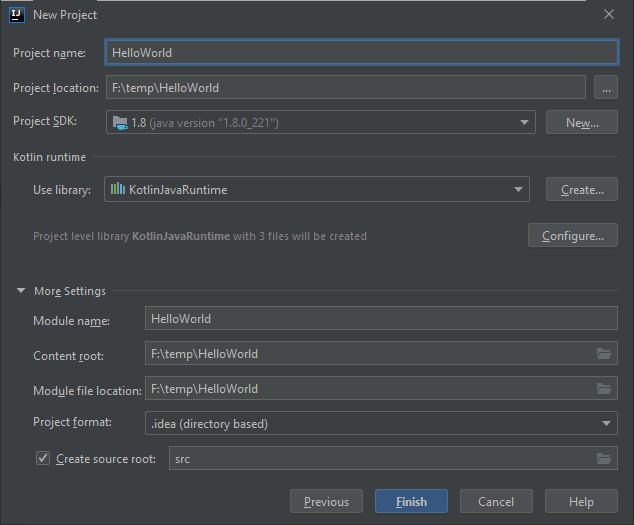Click the Configure... button

(x=572, y=236)
